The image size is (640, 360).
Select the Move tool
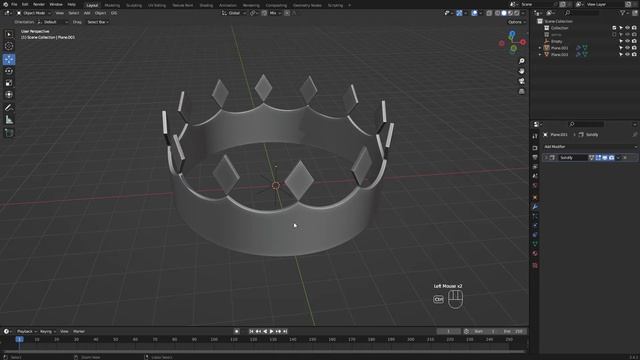(x=9, y=60)
